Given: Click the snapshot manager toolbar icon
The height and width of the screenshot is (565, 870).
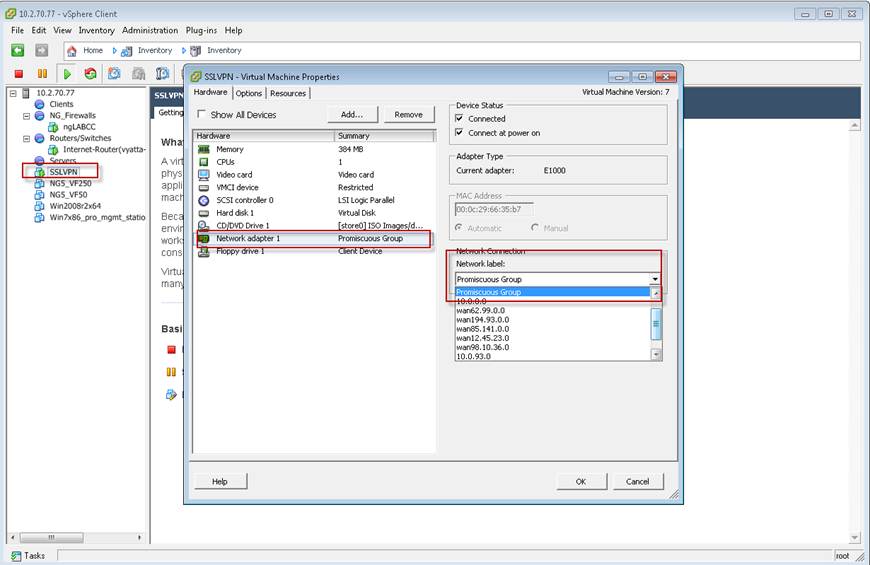Looking at the screenshot, I should [162, 73].
